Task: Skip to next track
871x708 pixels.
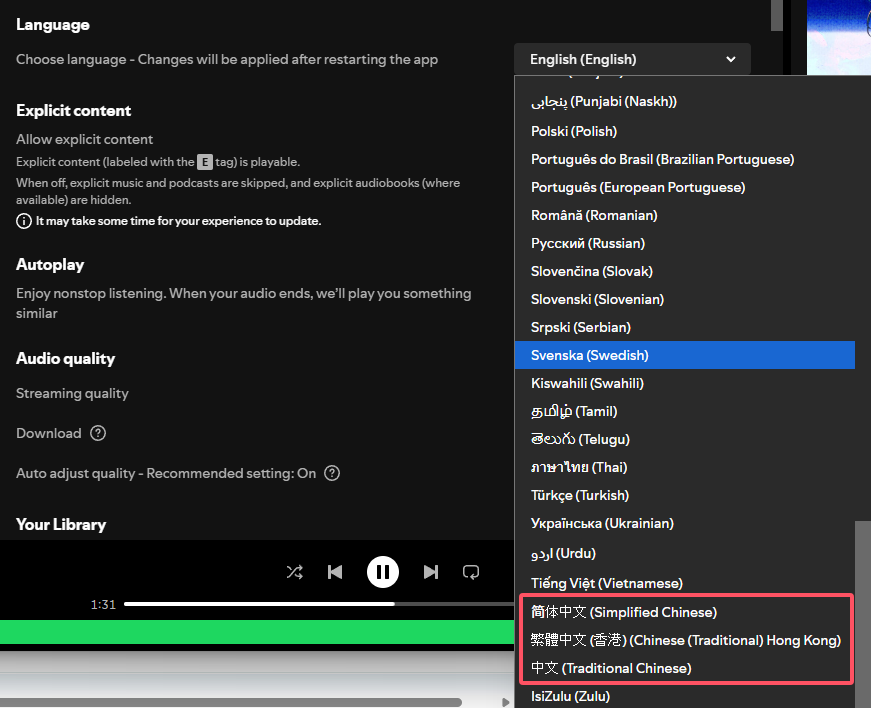Action: 431,572
